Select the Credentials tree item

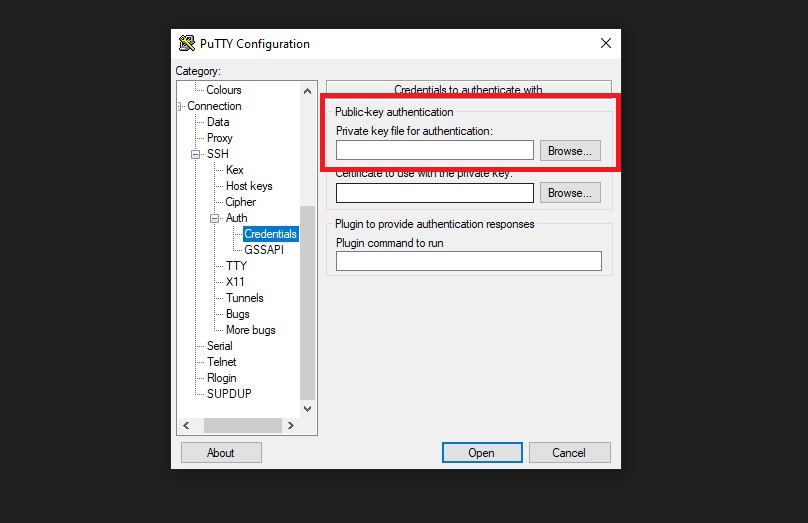[270, 234]
